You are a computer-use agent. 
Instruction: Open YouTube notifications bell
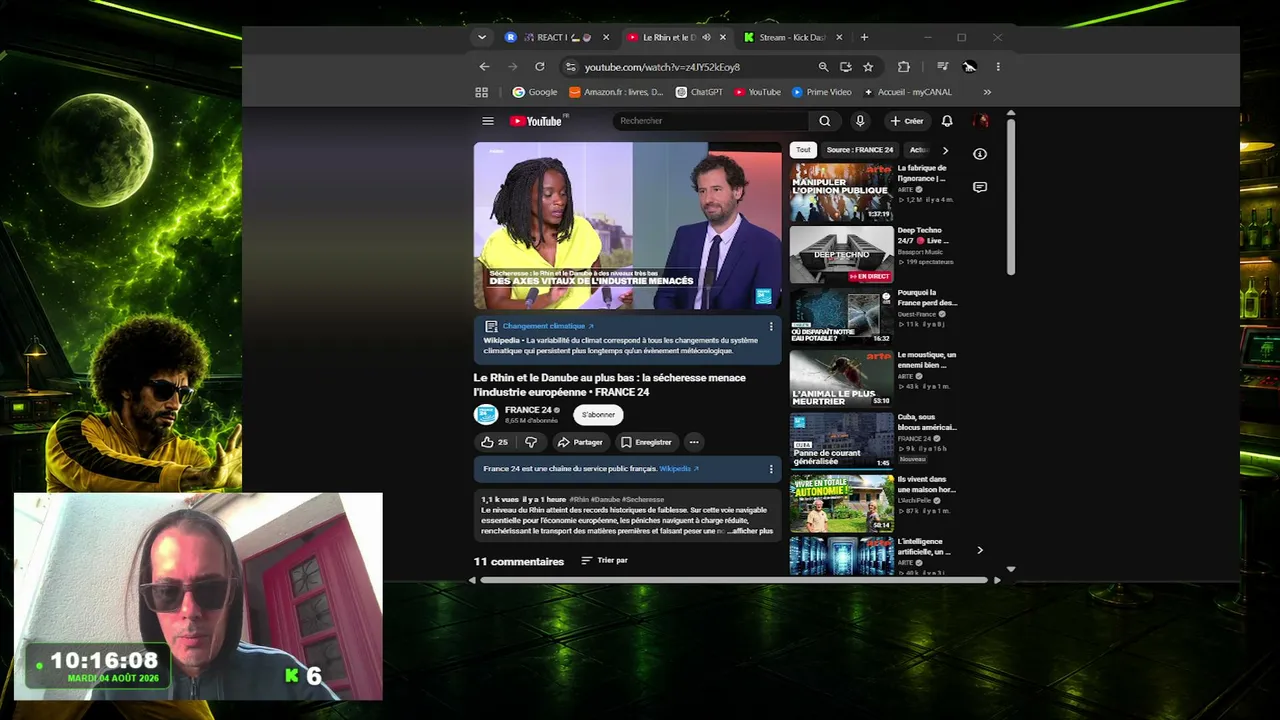tap(947, 121)
